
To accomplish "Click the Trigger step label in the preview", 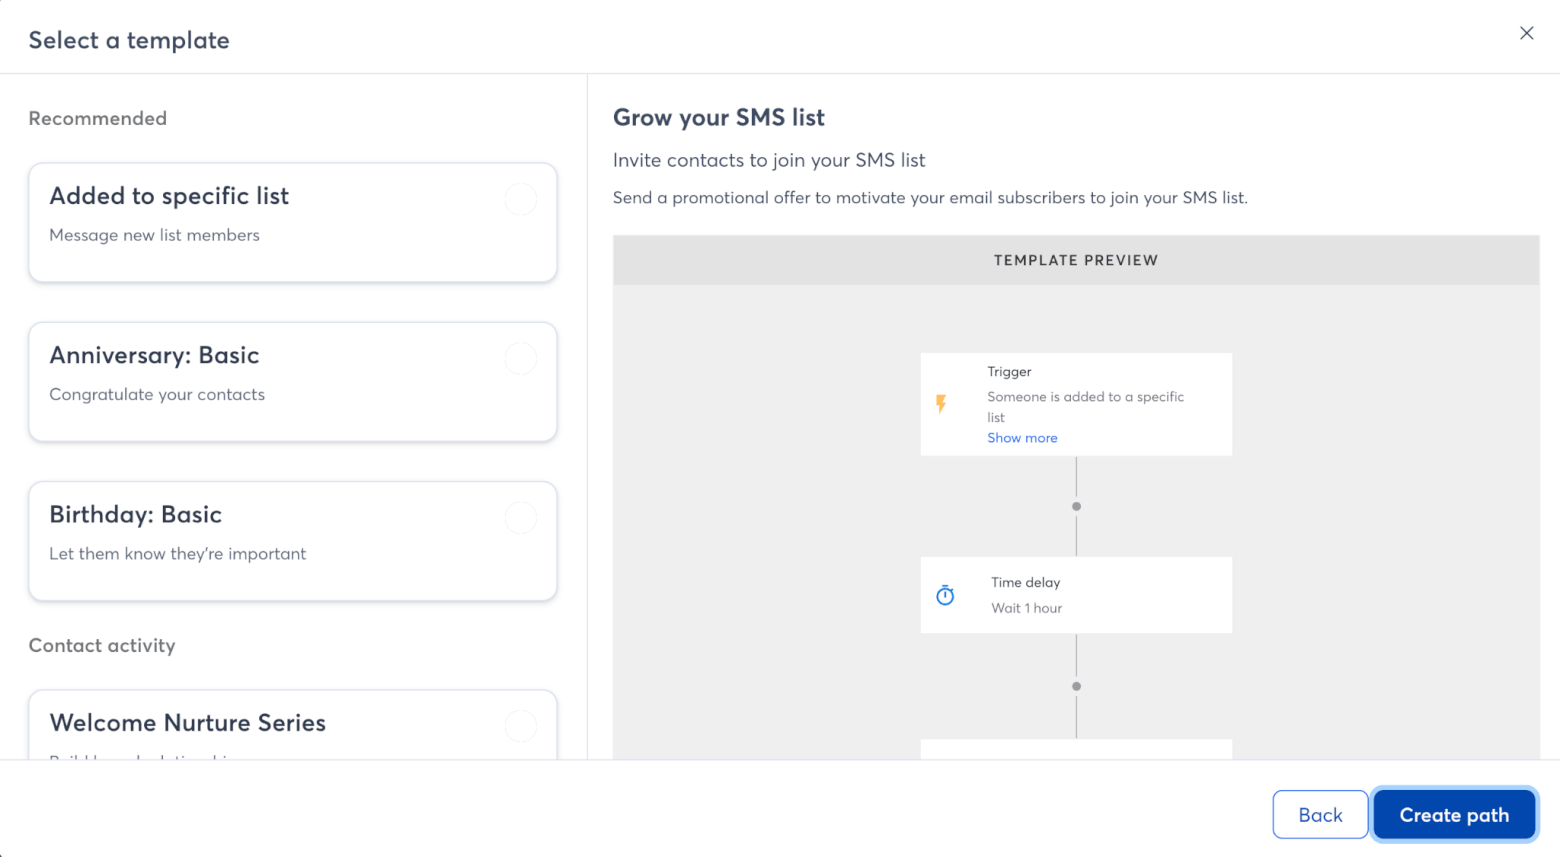I will (1009, 372).
